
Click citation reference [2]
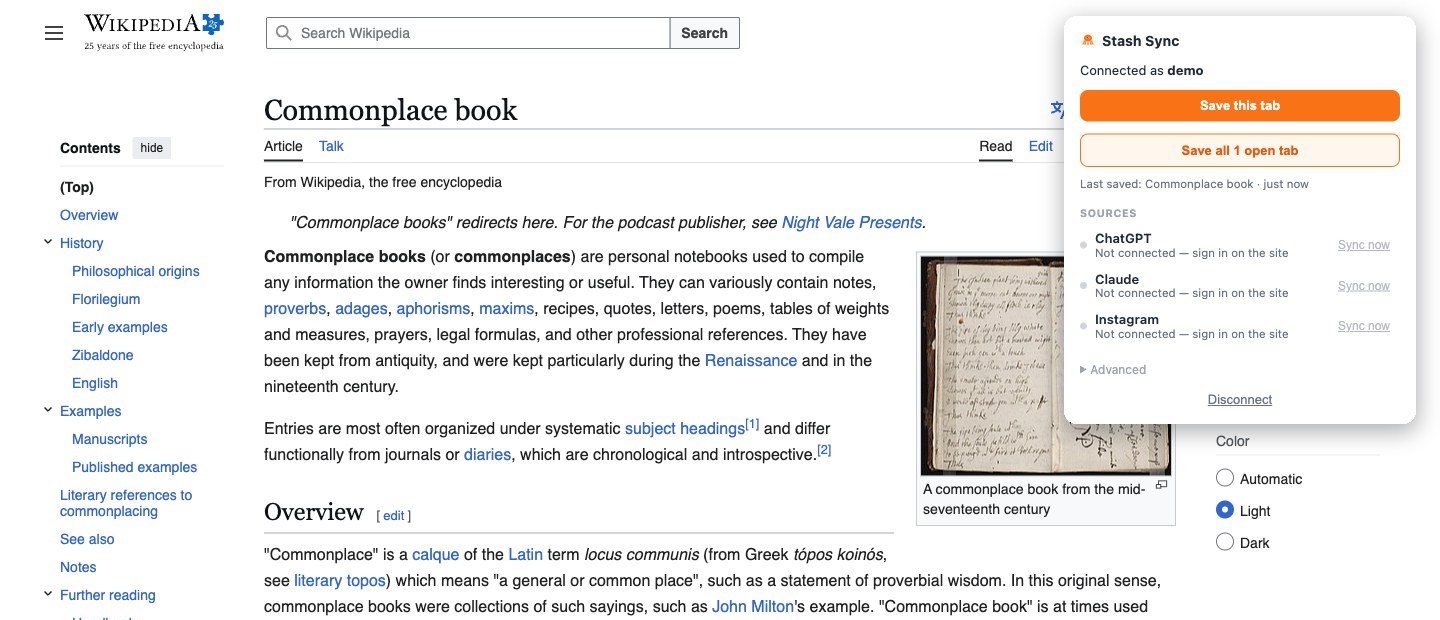(x=824, y=450)
